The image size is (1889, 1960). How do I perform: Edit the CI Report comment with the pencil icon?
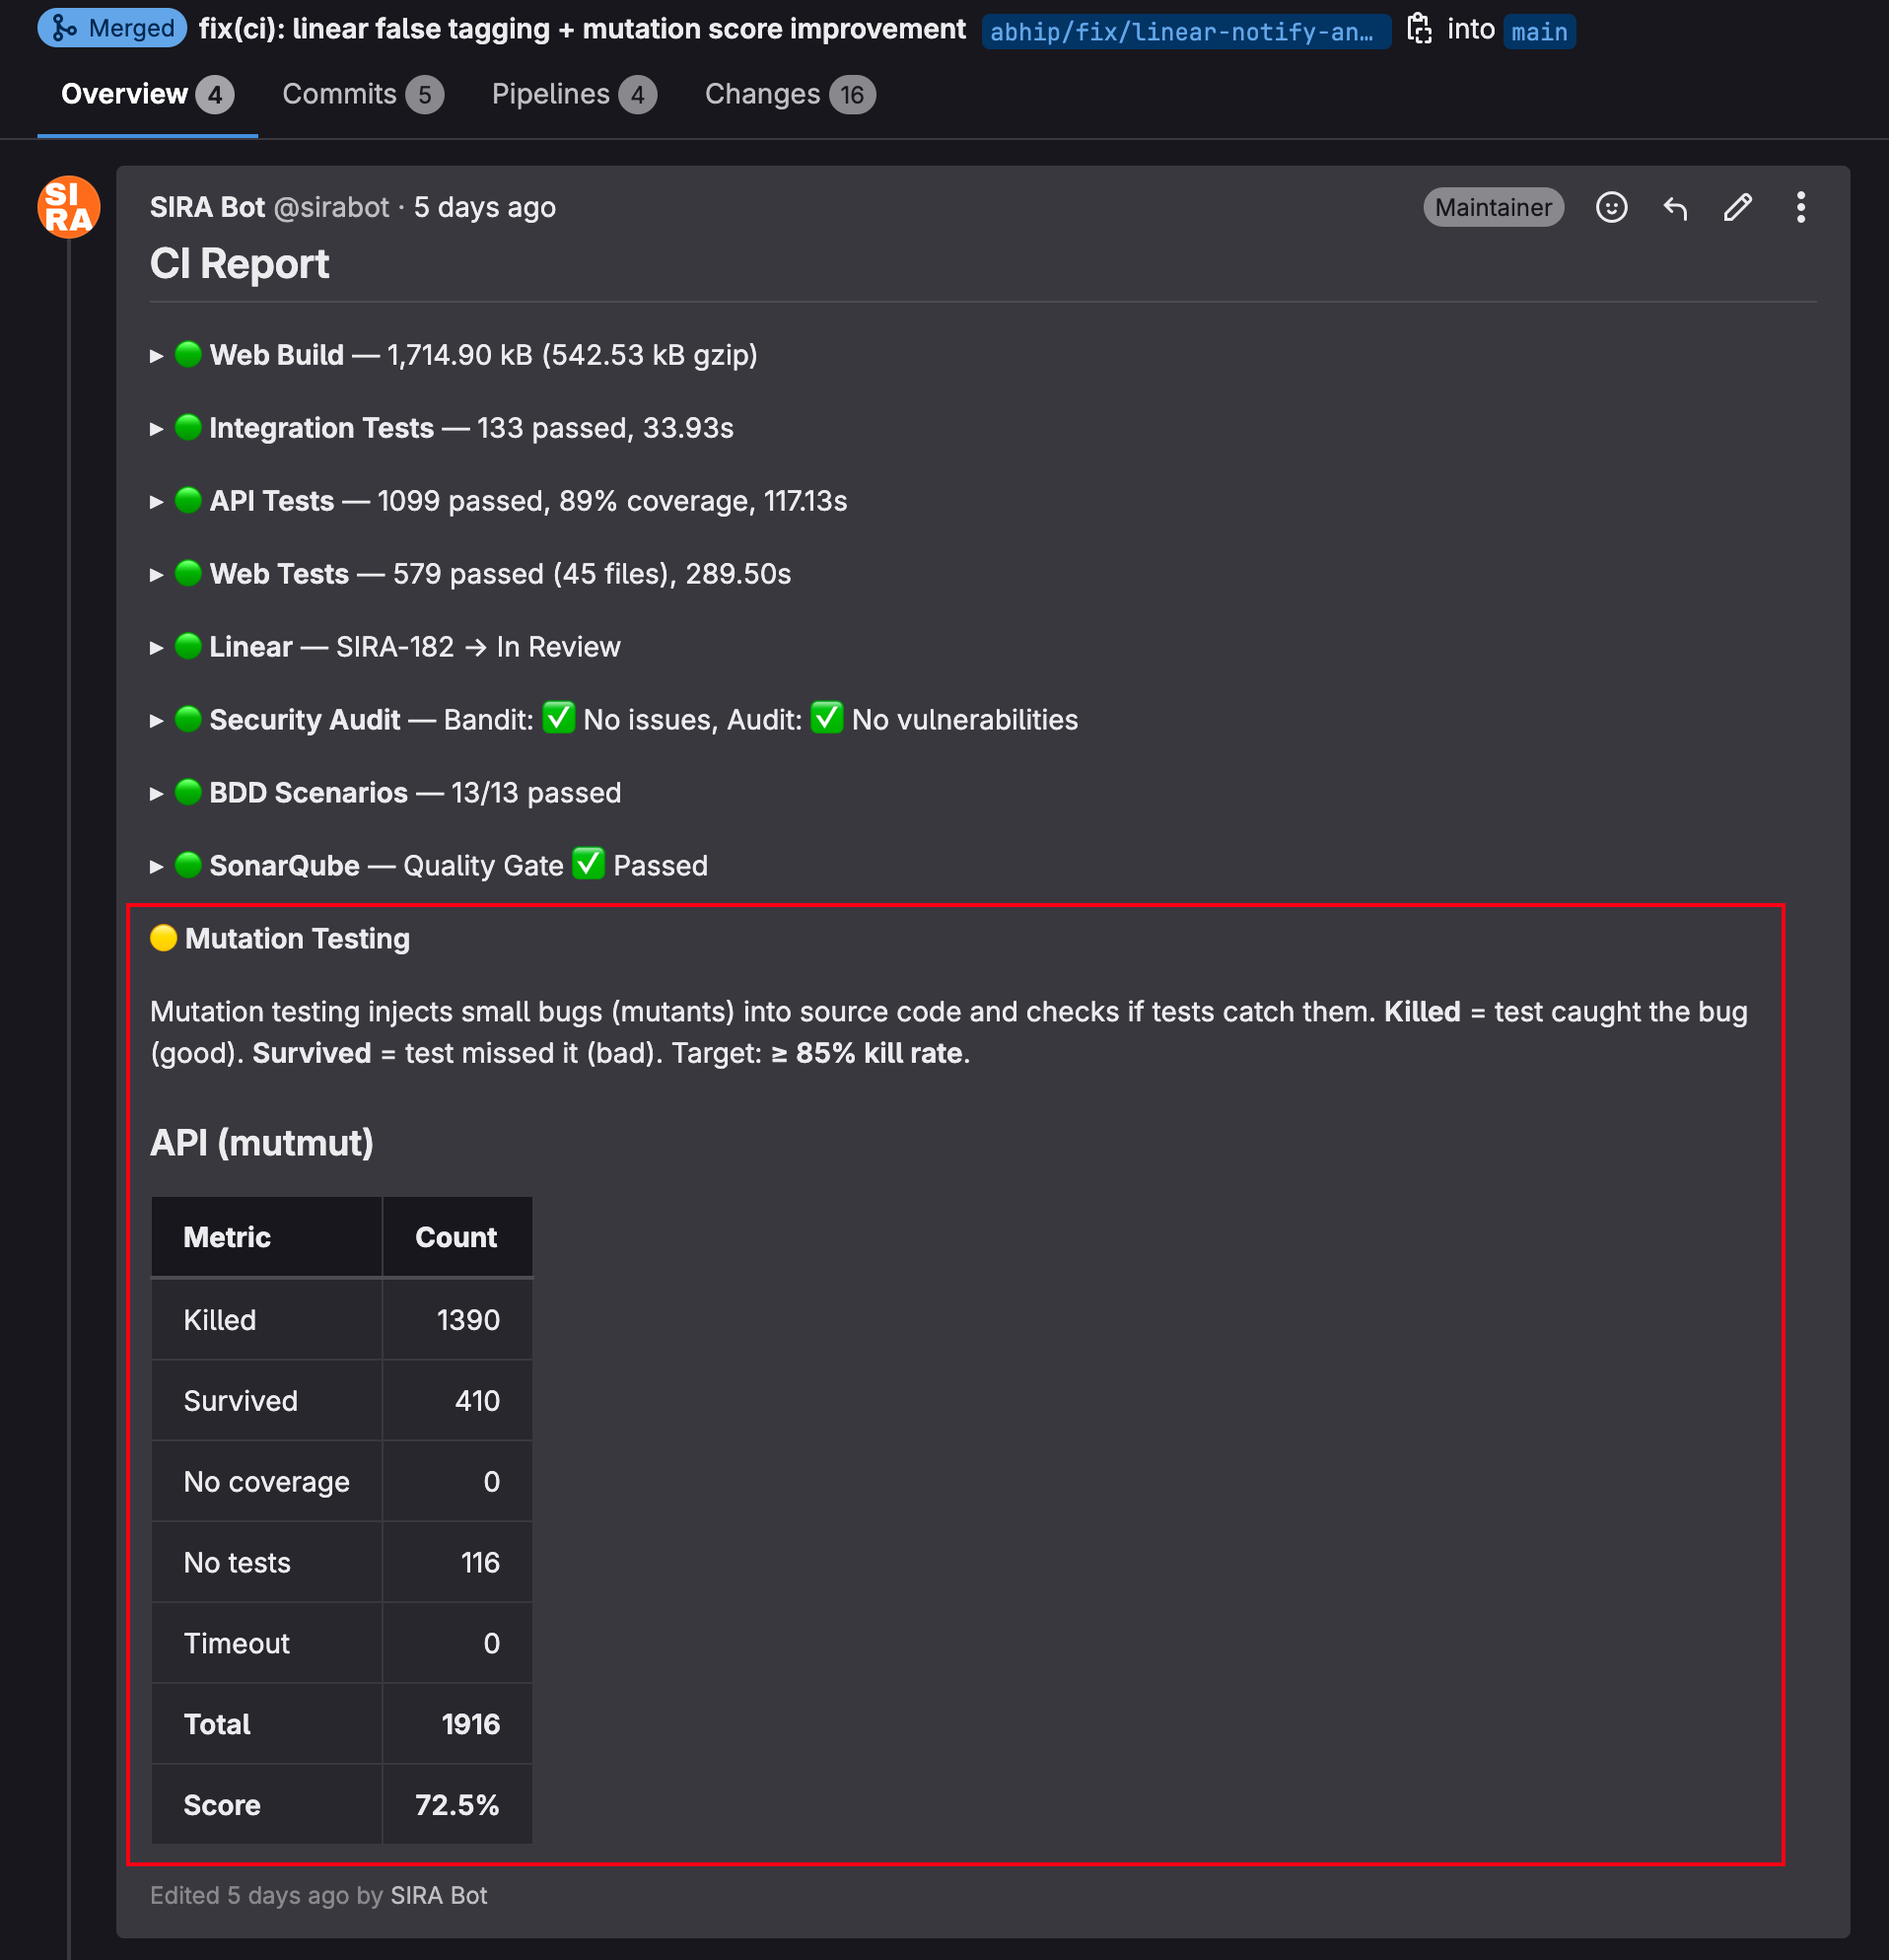(x=1737, y=207)
